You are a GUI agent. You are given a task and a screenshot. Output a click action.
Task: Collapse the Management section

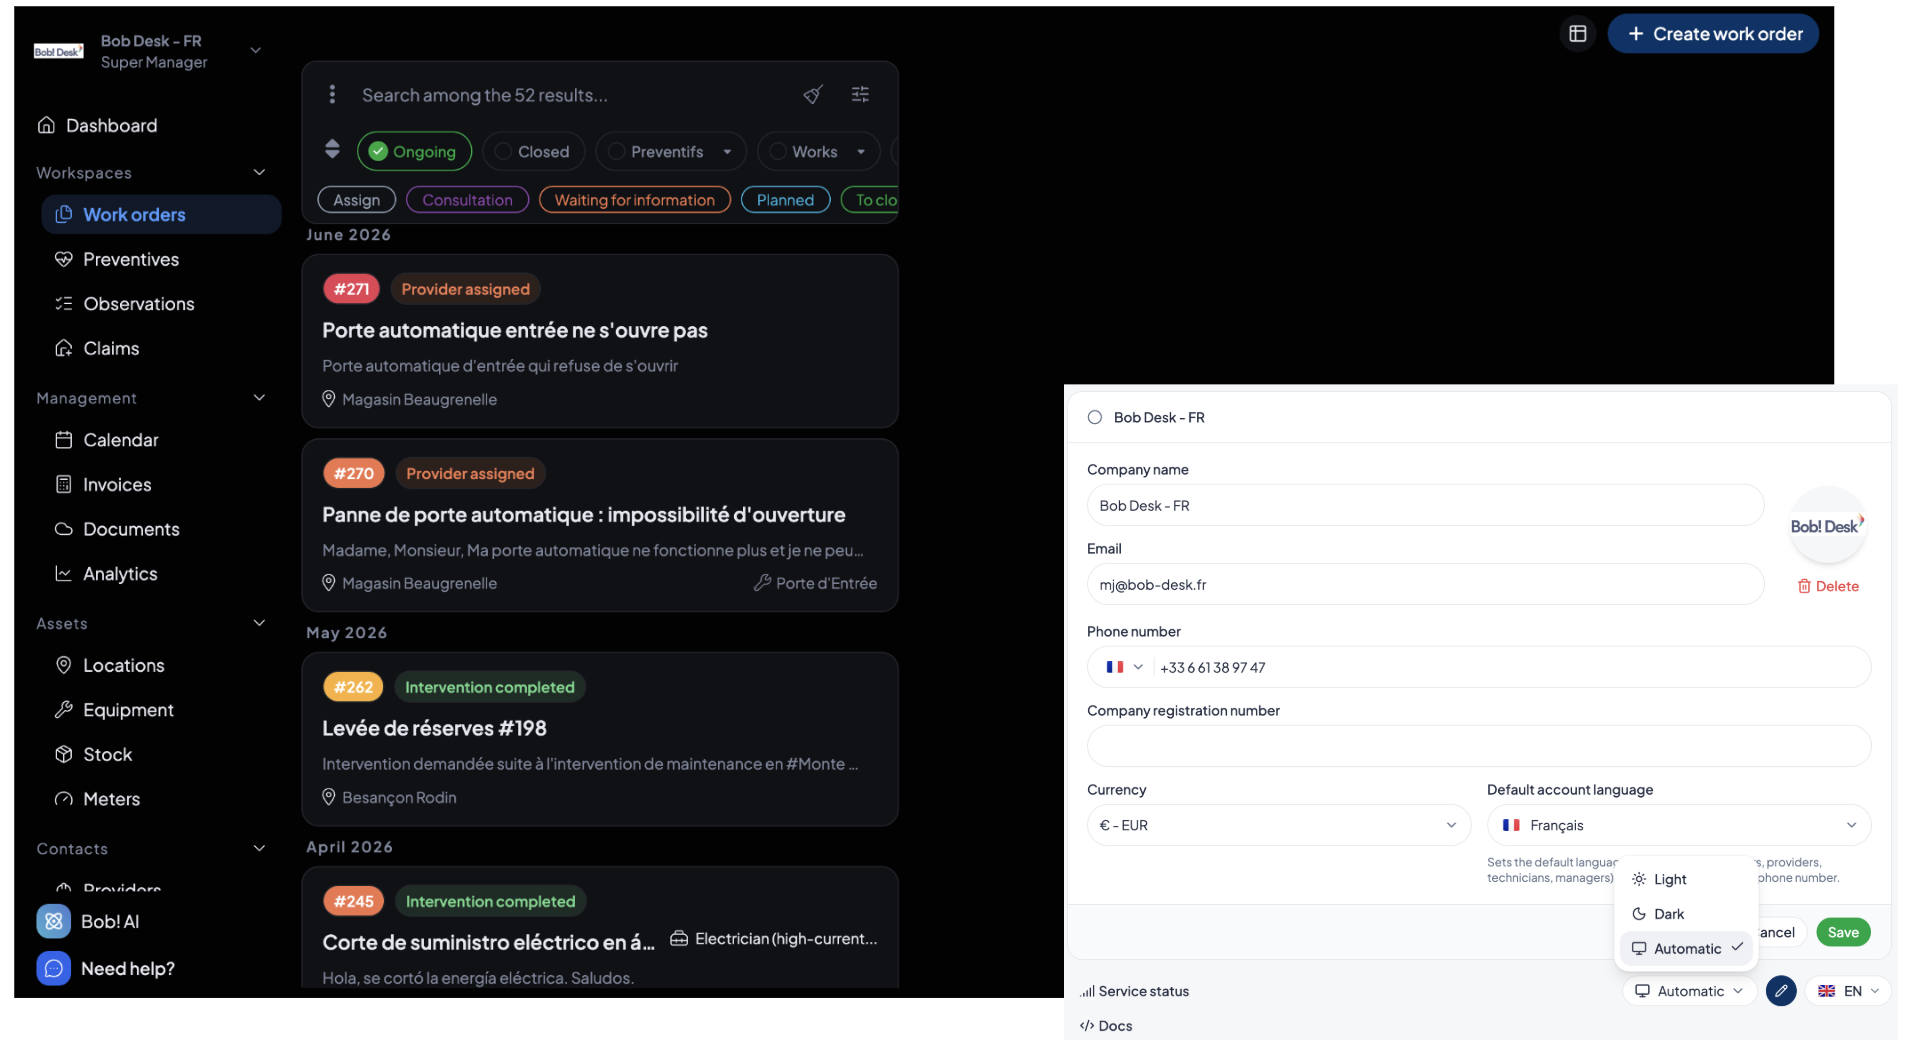(259, 398)
